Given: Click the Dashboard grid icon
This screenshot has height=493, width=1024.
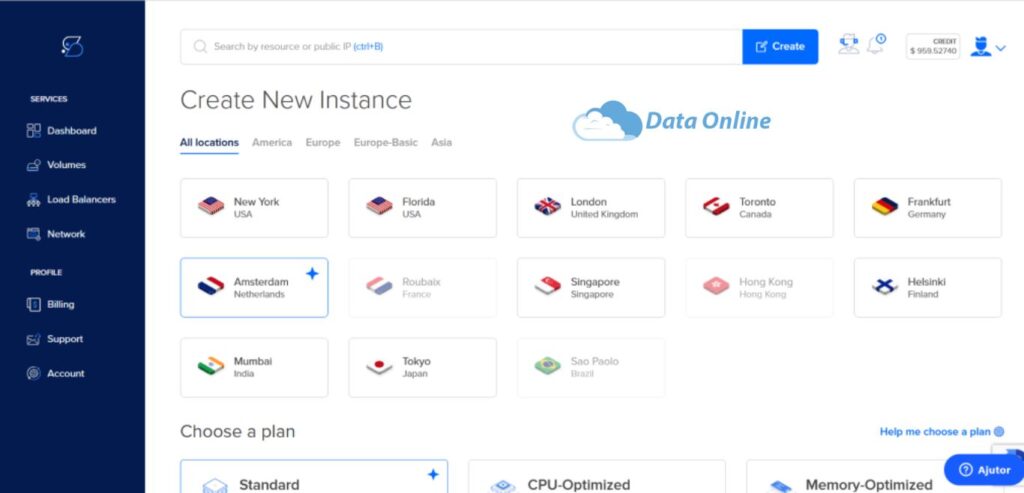Looking at the screenshot, I should point(33,131).
